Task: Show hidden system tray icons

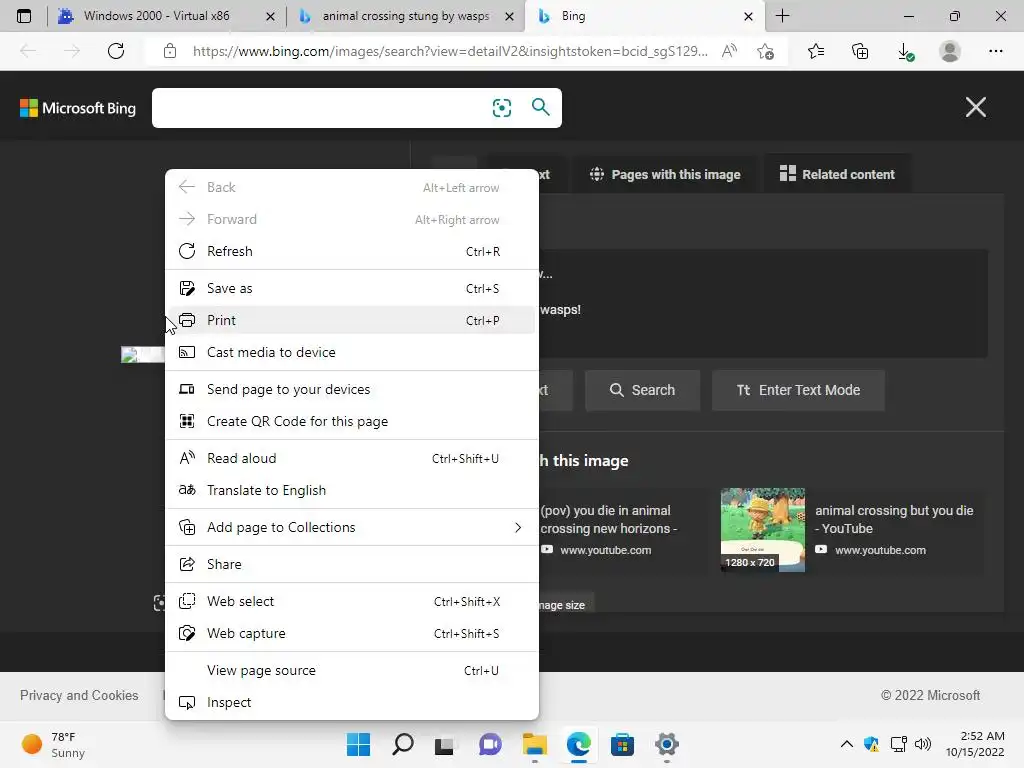Action: pos(846,744)
